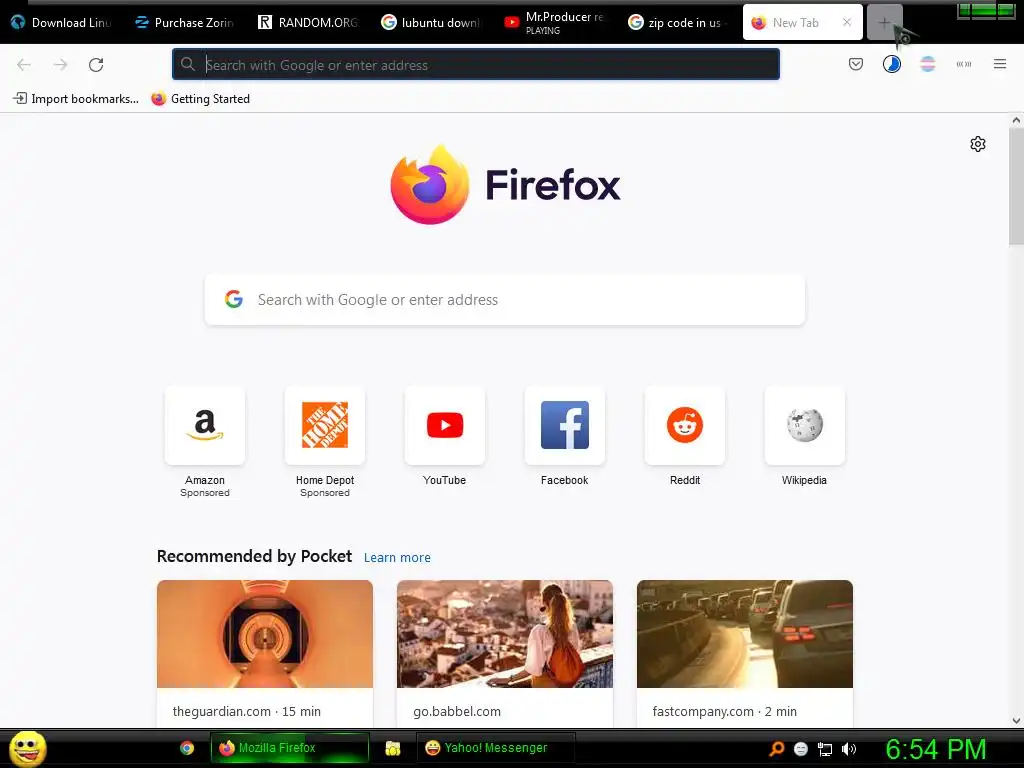Open theguardian.com Pocket story thumbnail

(265, 633)
